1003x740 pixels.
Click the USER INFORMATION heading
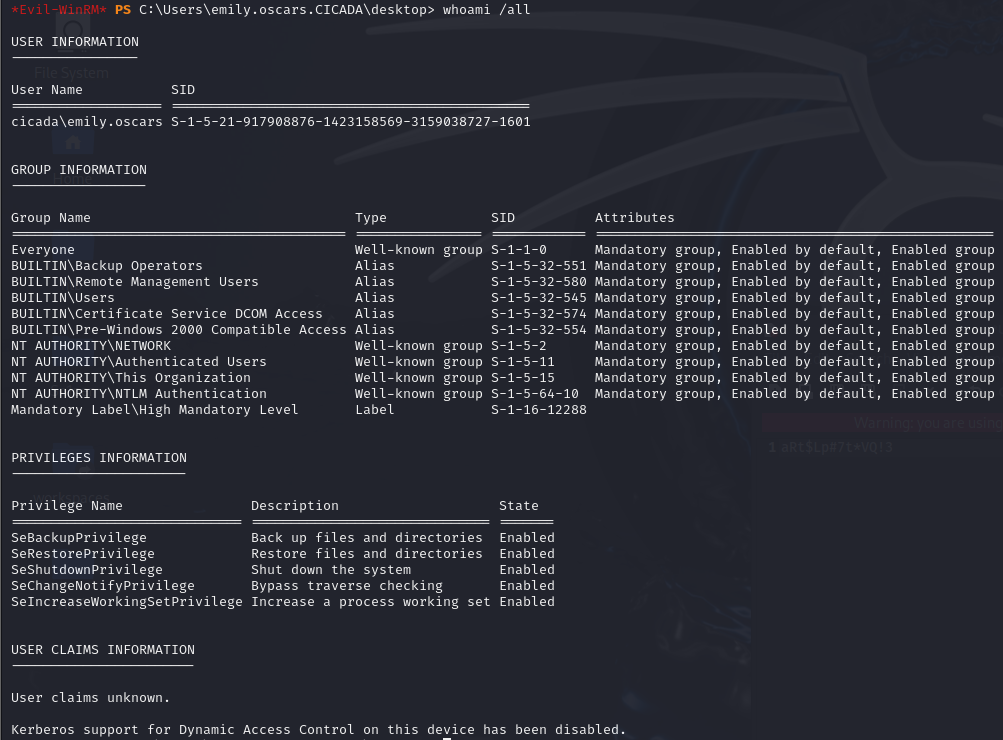tap(75, 42)
